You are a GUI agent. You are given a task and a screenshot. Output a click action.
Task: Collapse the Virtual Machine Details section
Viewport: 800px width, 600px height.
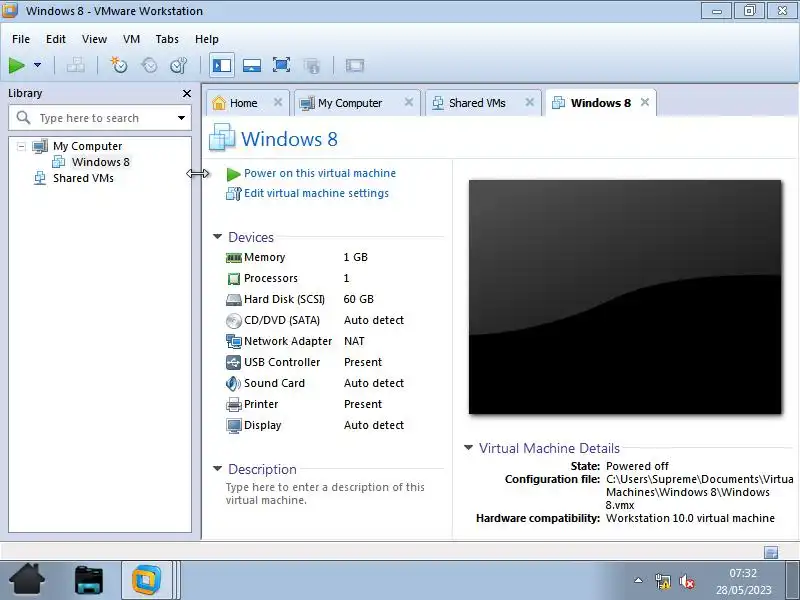click(x=468, y=447)
